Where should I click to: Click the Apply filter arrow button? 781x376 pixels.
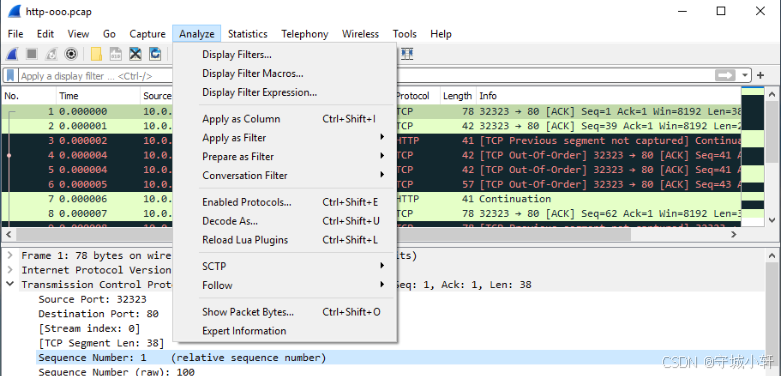(726, 76)
